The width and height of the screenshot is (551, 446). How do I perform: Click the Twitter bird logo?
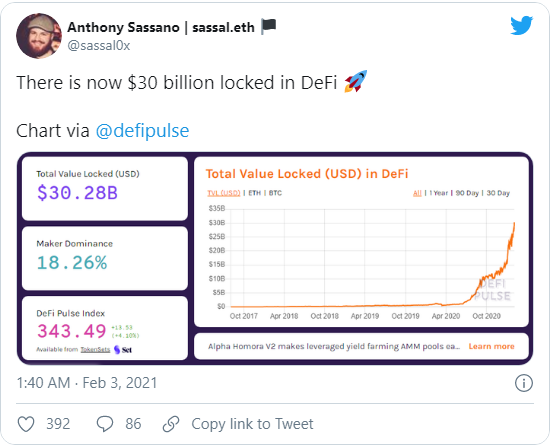pos(521,25)
